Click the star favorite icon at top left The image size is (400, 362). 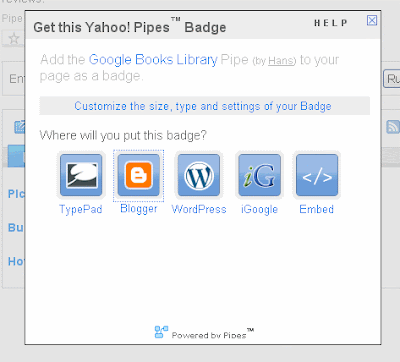tap(14, 39)
